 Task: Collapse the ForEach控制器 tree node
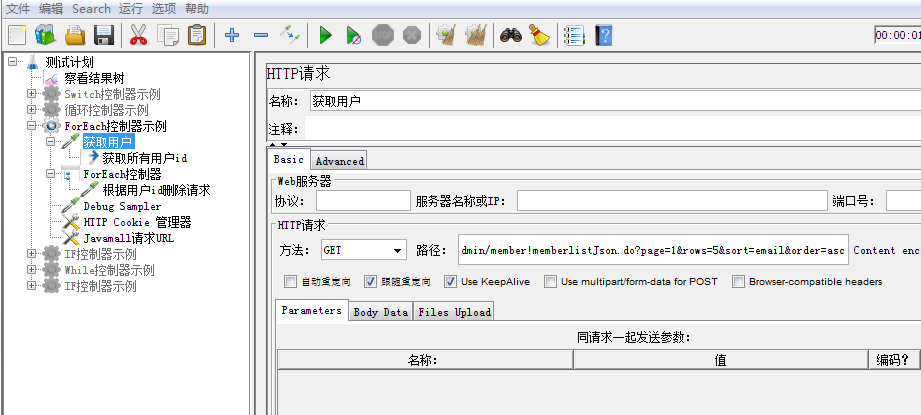point(51,174)
